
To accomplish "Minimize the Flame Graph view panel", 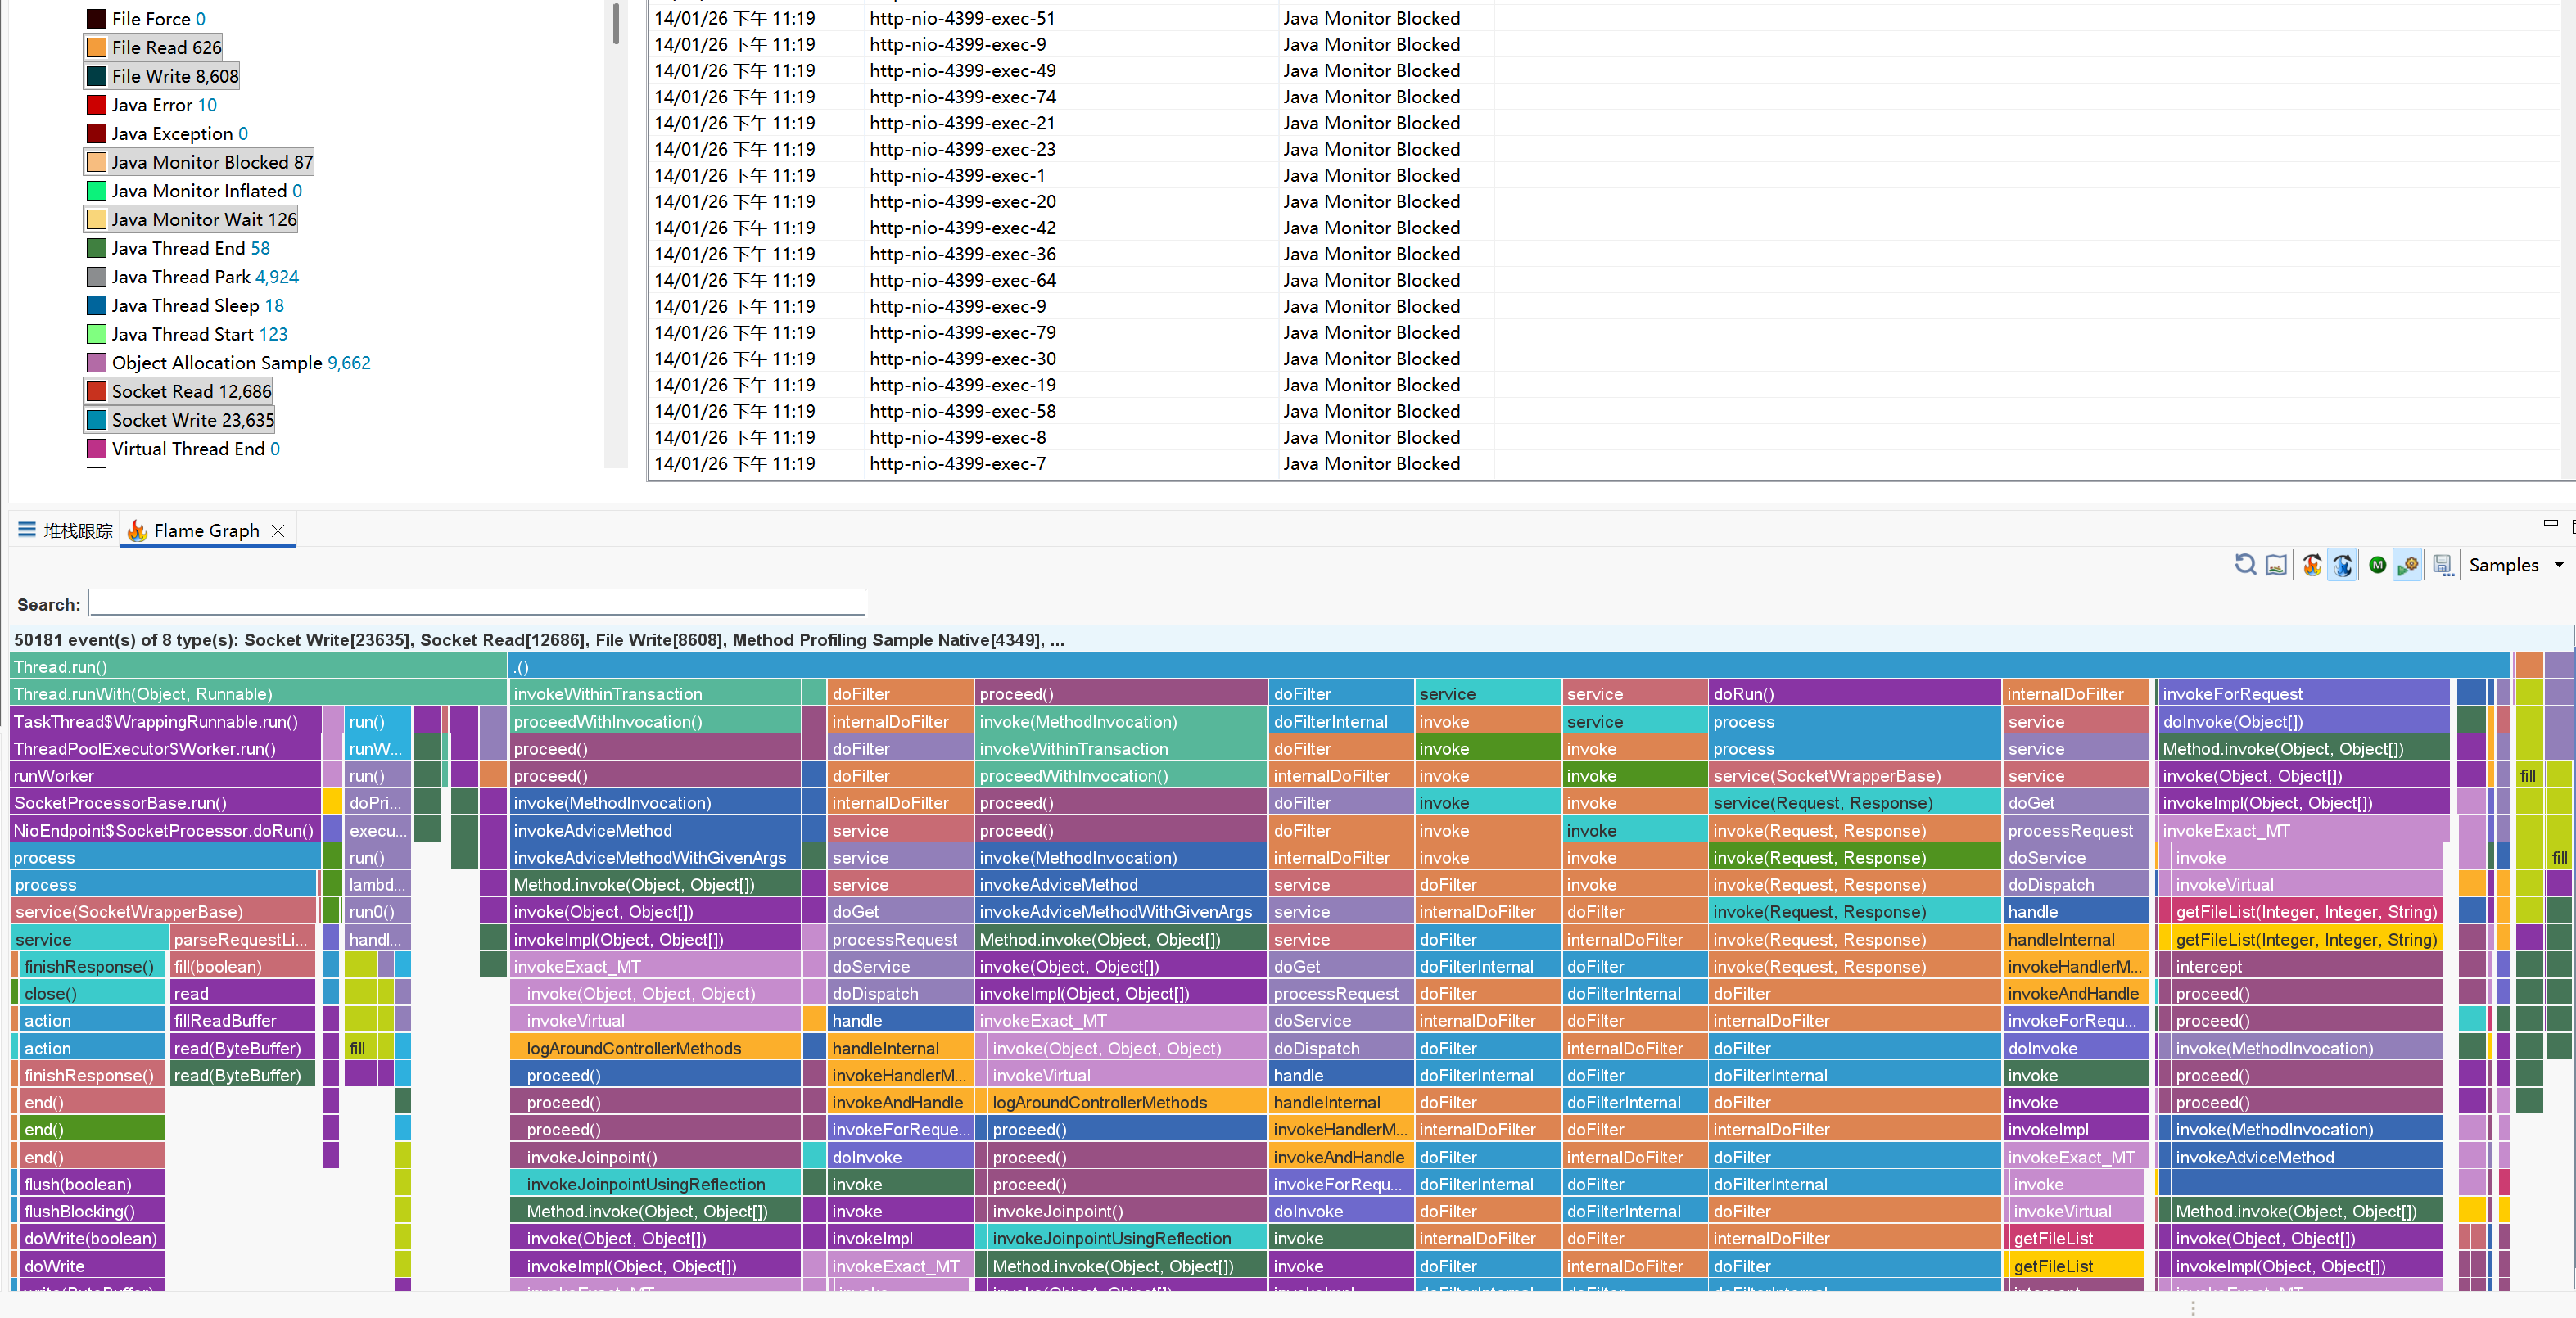I will [x=2549, y=523].
